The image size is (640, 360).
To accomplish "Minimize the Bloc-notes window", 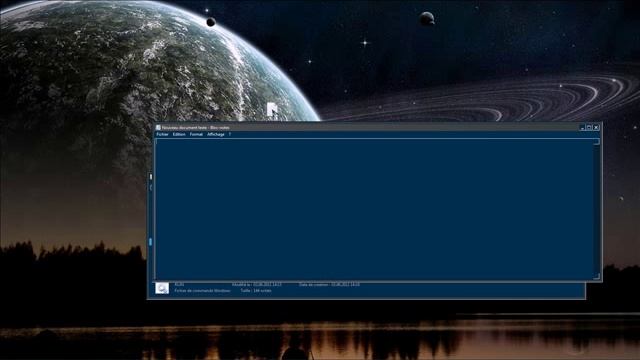I will (x=582, y=127).
